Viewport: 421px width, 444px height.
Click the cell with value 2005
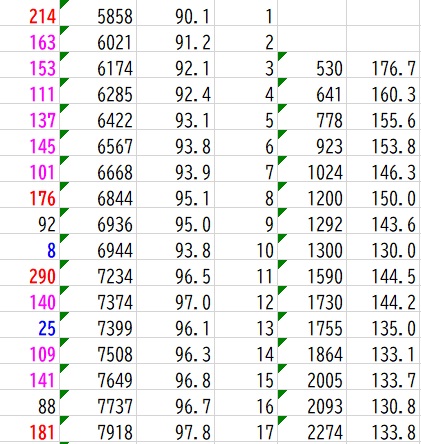(x=312, y=377)
